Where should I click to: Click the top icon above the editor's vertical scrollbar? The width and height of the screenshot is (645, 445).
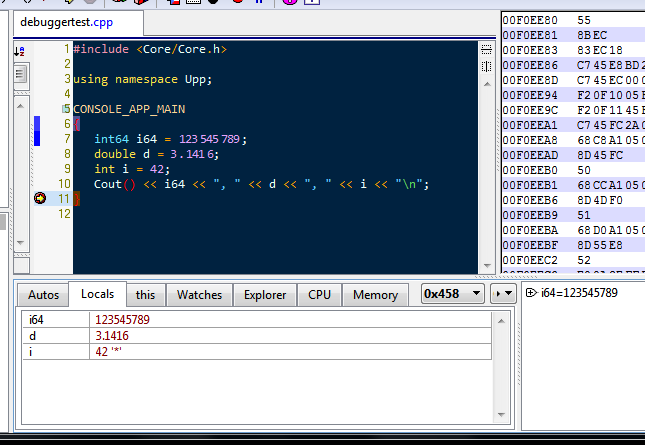[x=487, y=48]
